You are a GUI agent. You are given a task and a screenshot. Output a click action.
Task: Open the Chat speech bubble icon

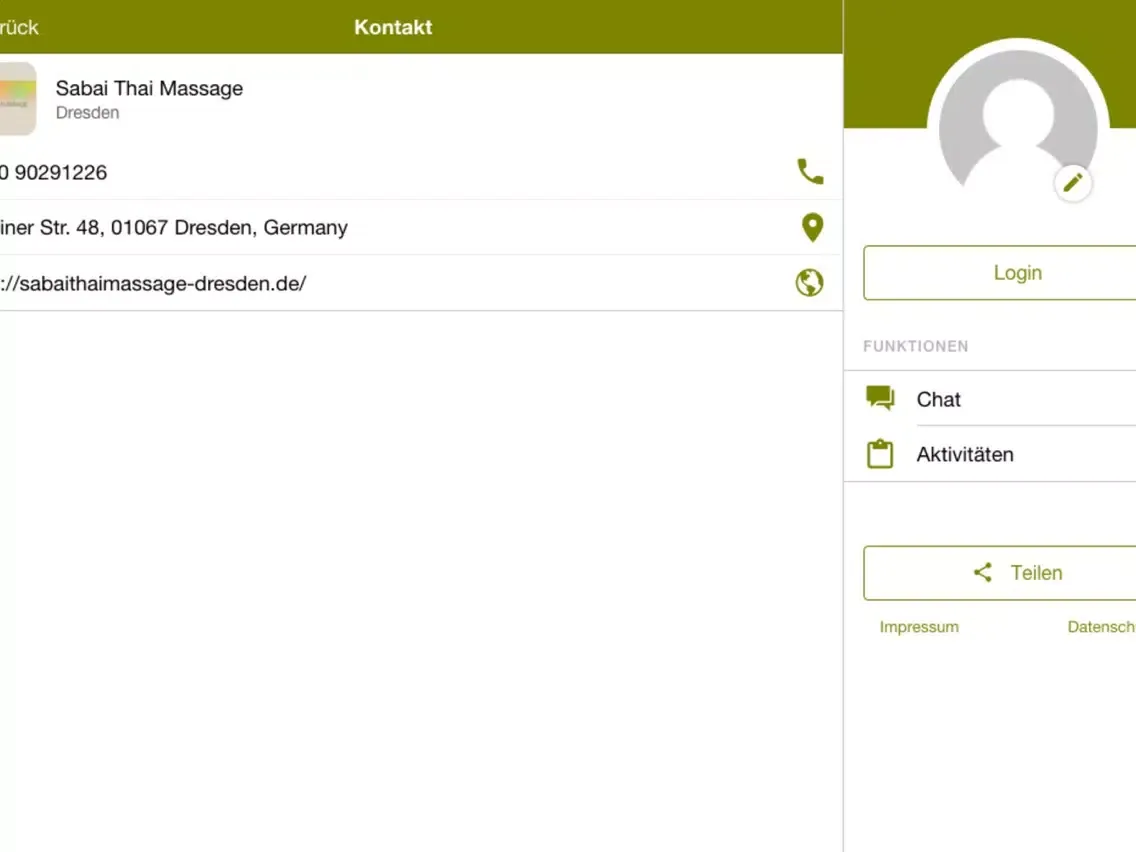880,398
